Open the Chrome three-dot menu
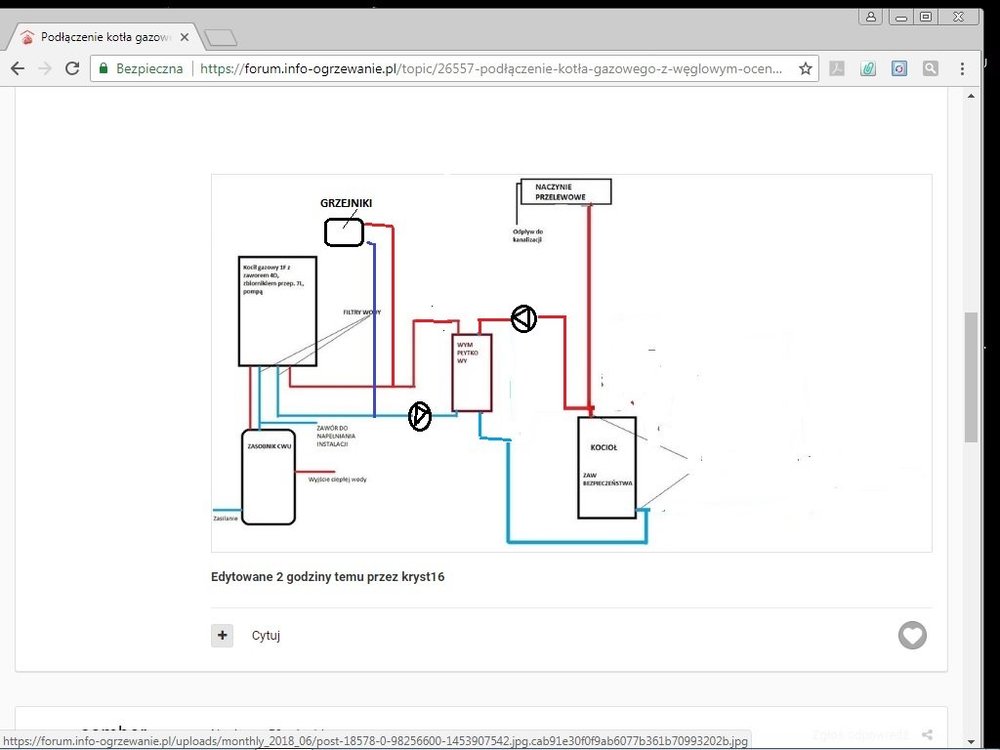The image size is (1000, 750). (962, 69)
